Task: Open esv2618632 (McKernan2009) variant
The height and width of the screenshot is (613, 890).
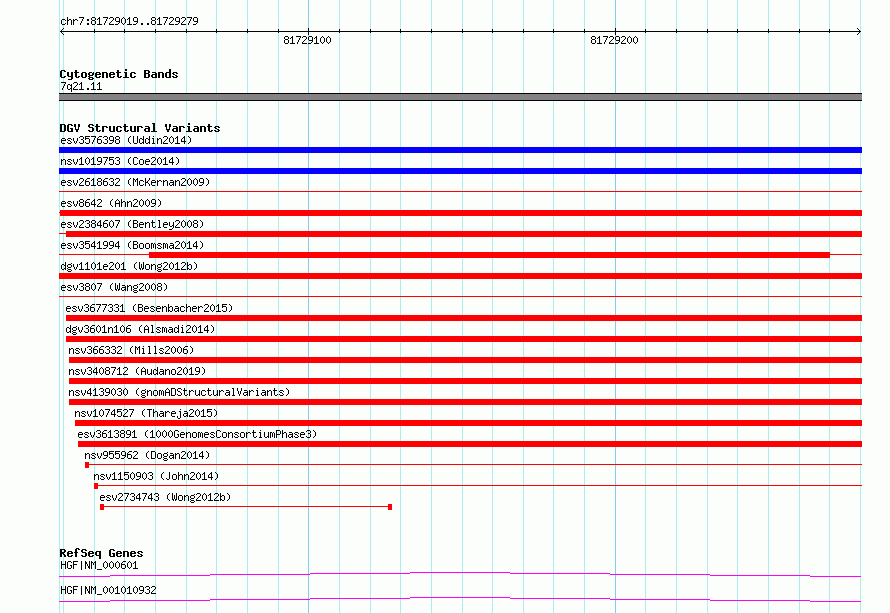Action: click(135, 182)
